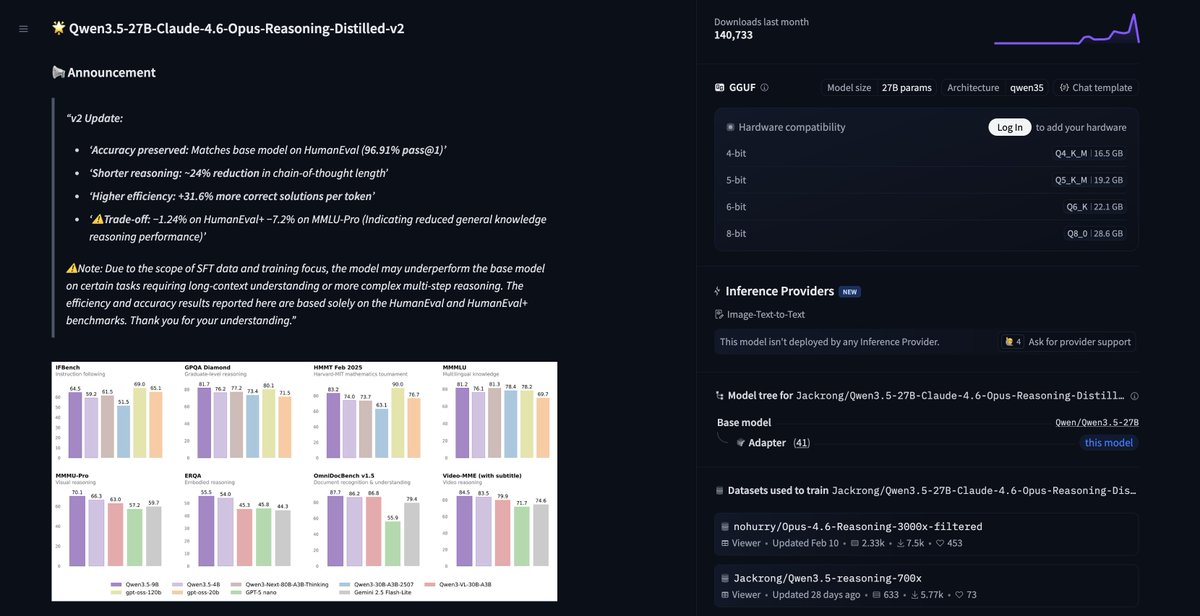The image size is (1200, 616).
Task: Click the GGUF info circle icon
Action: [x=765, y=88]
